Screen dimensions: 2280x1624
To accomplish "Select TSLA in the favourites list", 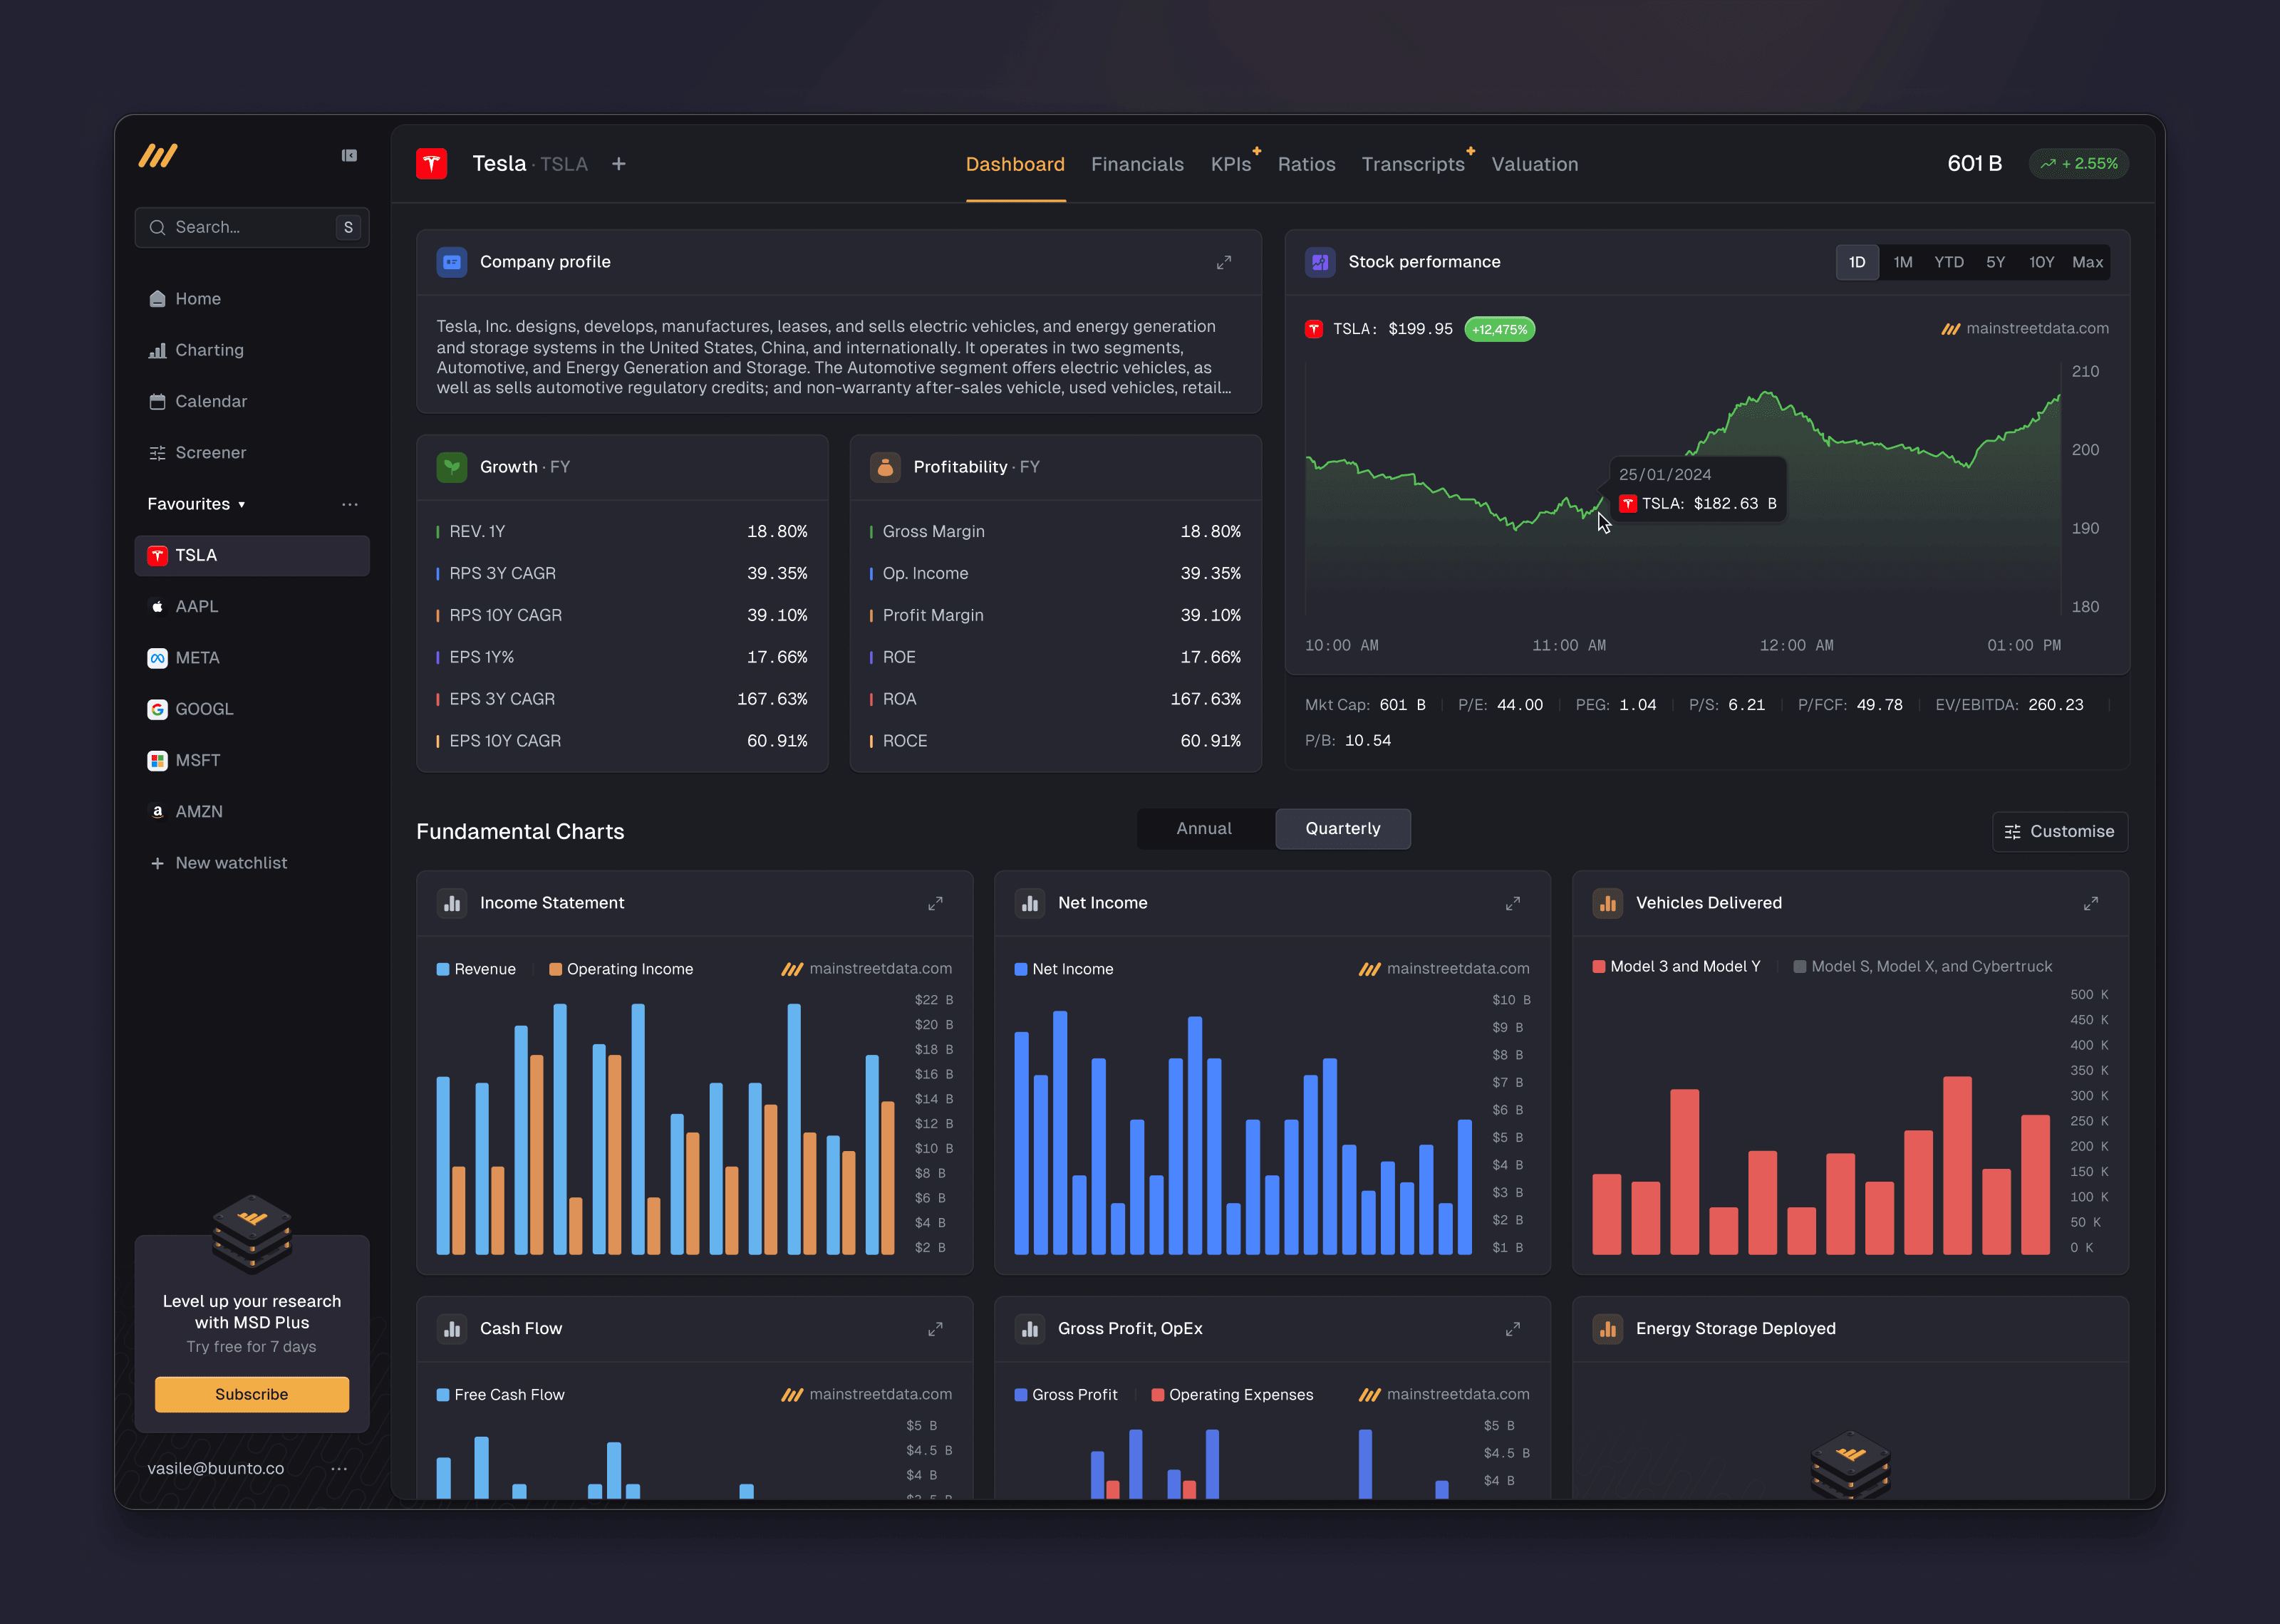I will [251, 555].
